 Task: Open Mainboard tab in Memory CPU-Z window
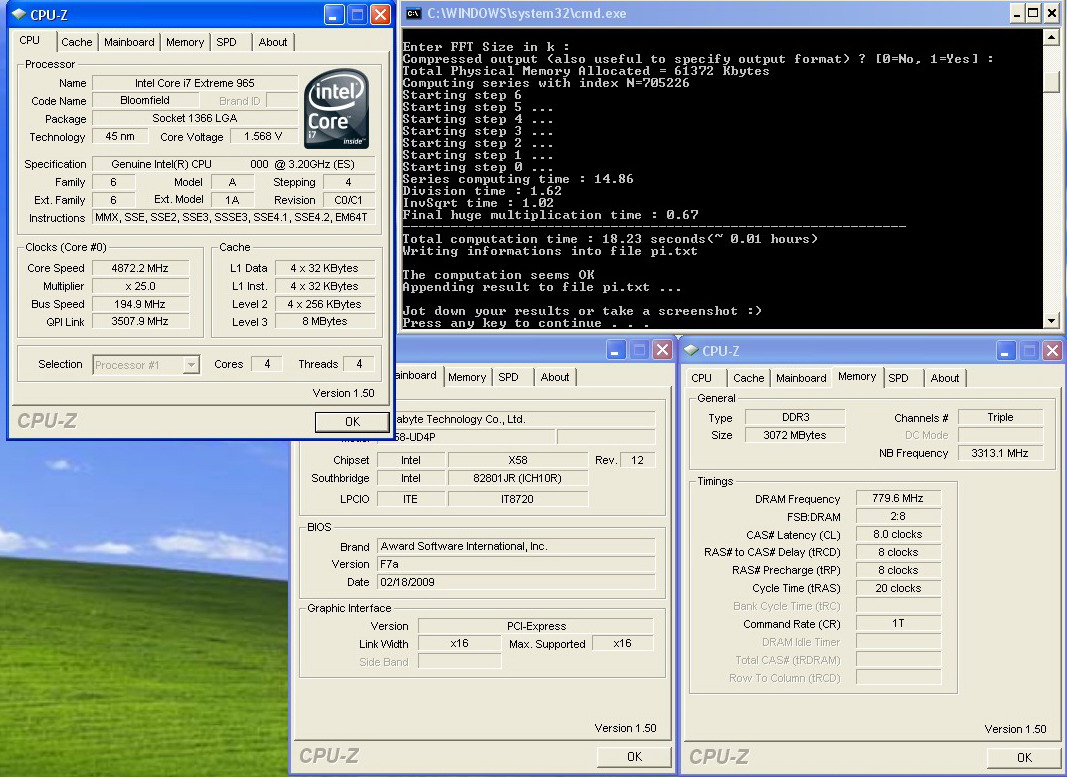pos(801,378)
